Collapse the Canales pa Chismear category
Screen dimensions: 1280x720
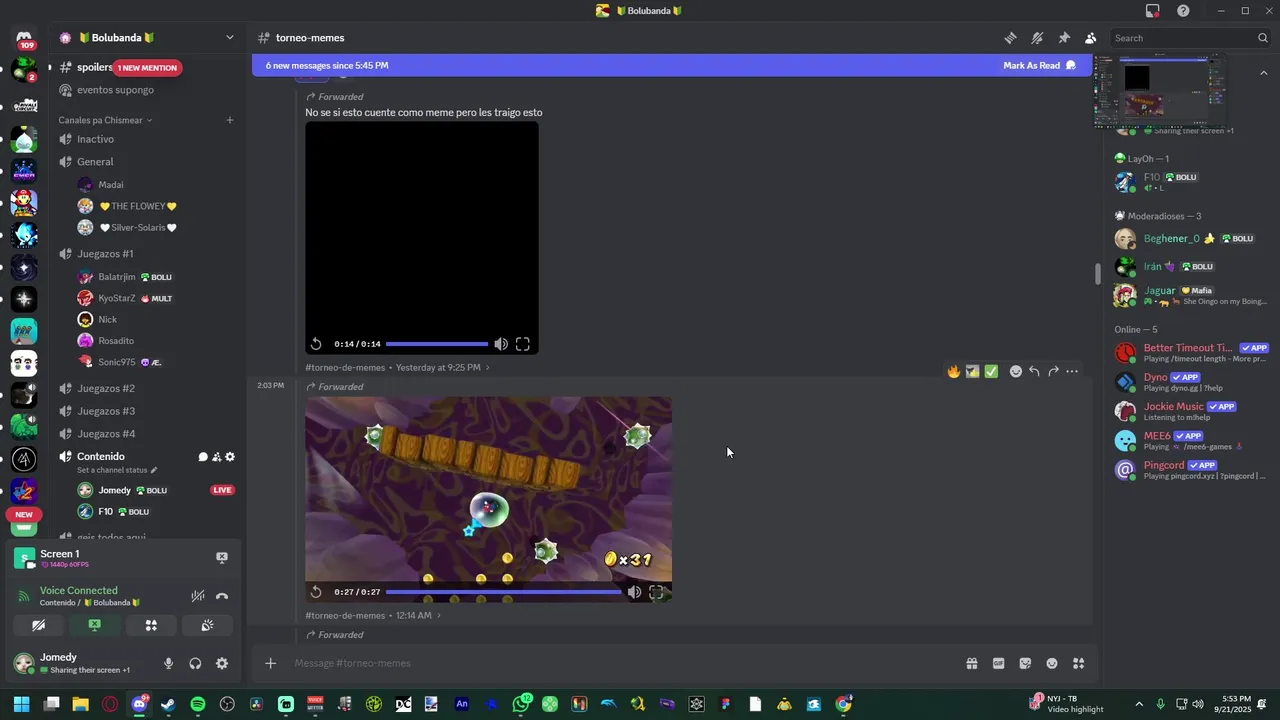[105, 120]
